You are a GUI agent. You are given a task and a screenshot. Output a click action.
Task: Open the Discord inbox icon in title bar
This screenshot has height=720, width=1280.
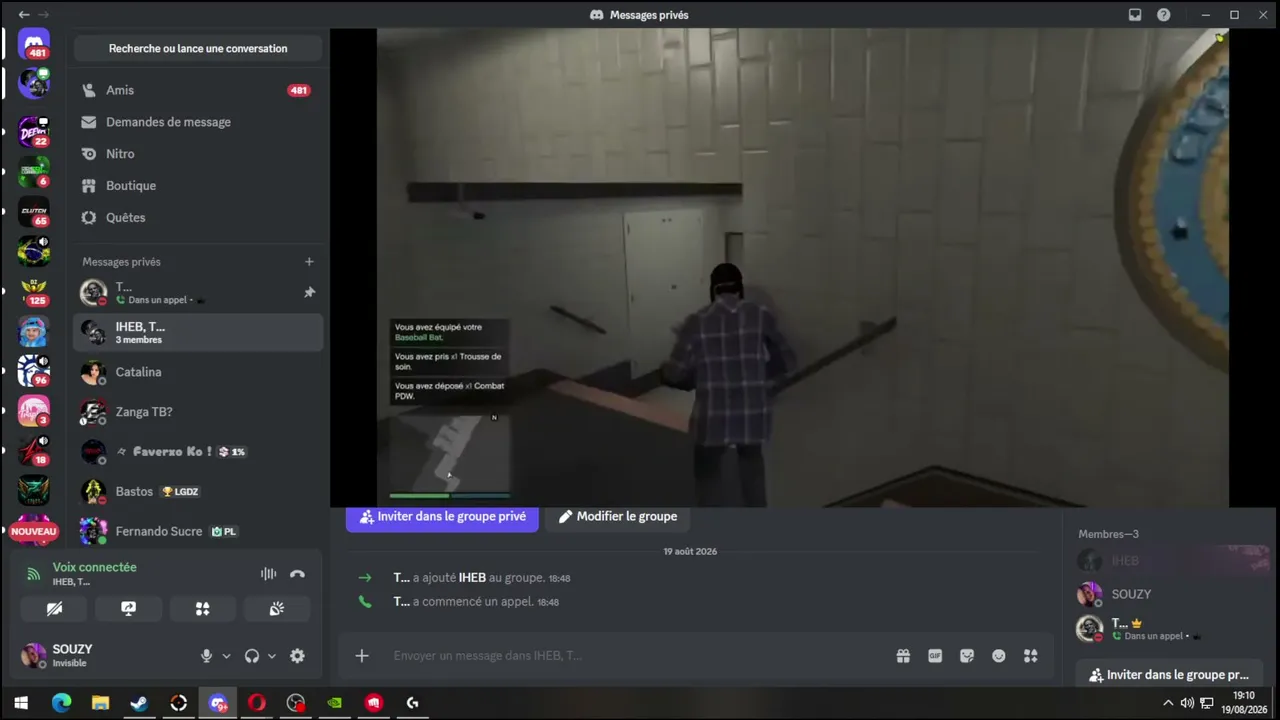click(x=1135, y=15)
